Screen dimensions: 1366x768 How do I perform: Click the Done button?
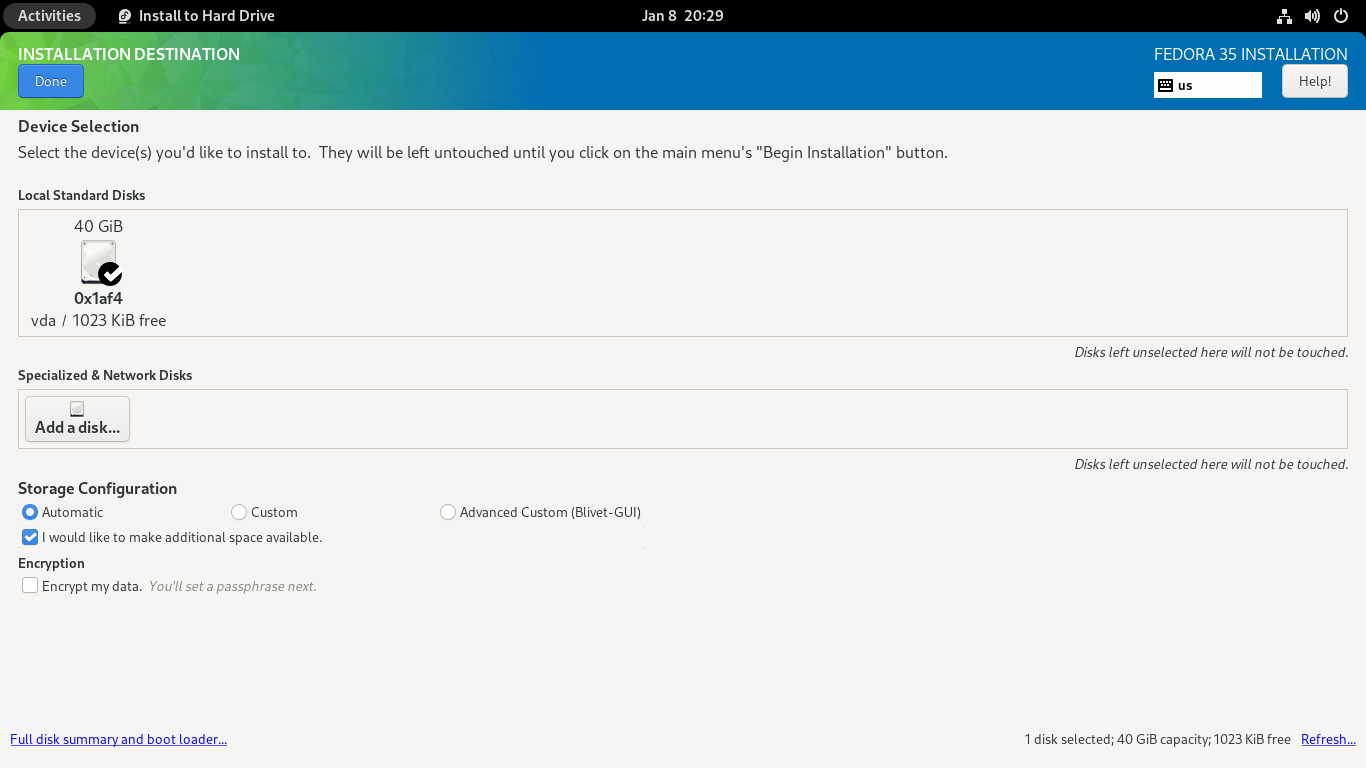[x=51, y=81]
